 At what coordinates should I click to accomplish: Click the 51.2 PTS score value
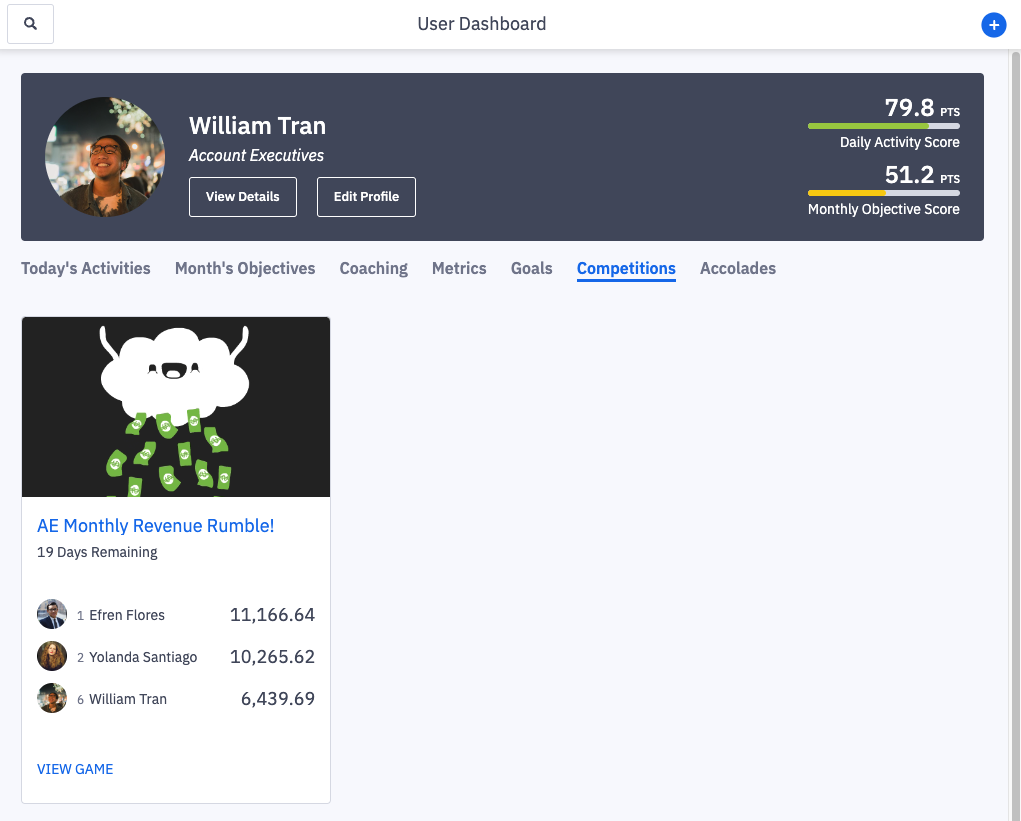[922, 174]
